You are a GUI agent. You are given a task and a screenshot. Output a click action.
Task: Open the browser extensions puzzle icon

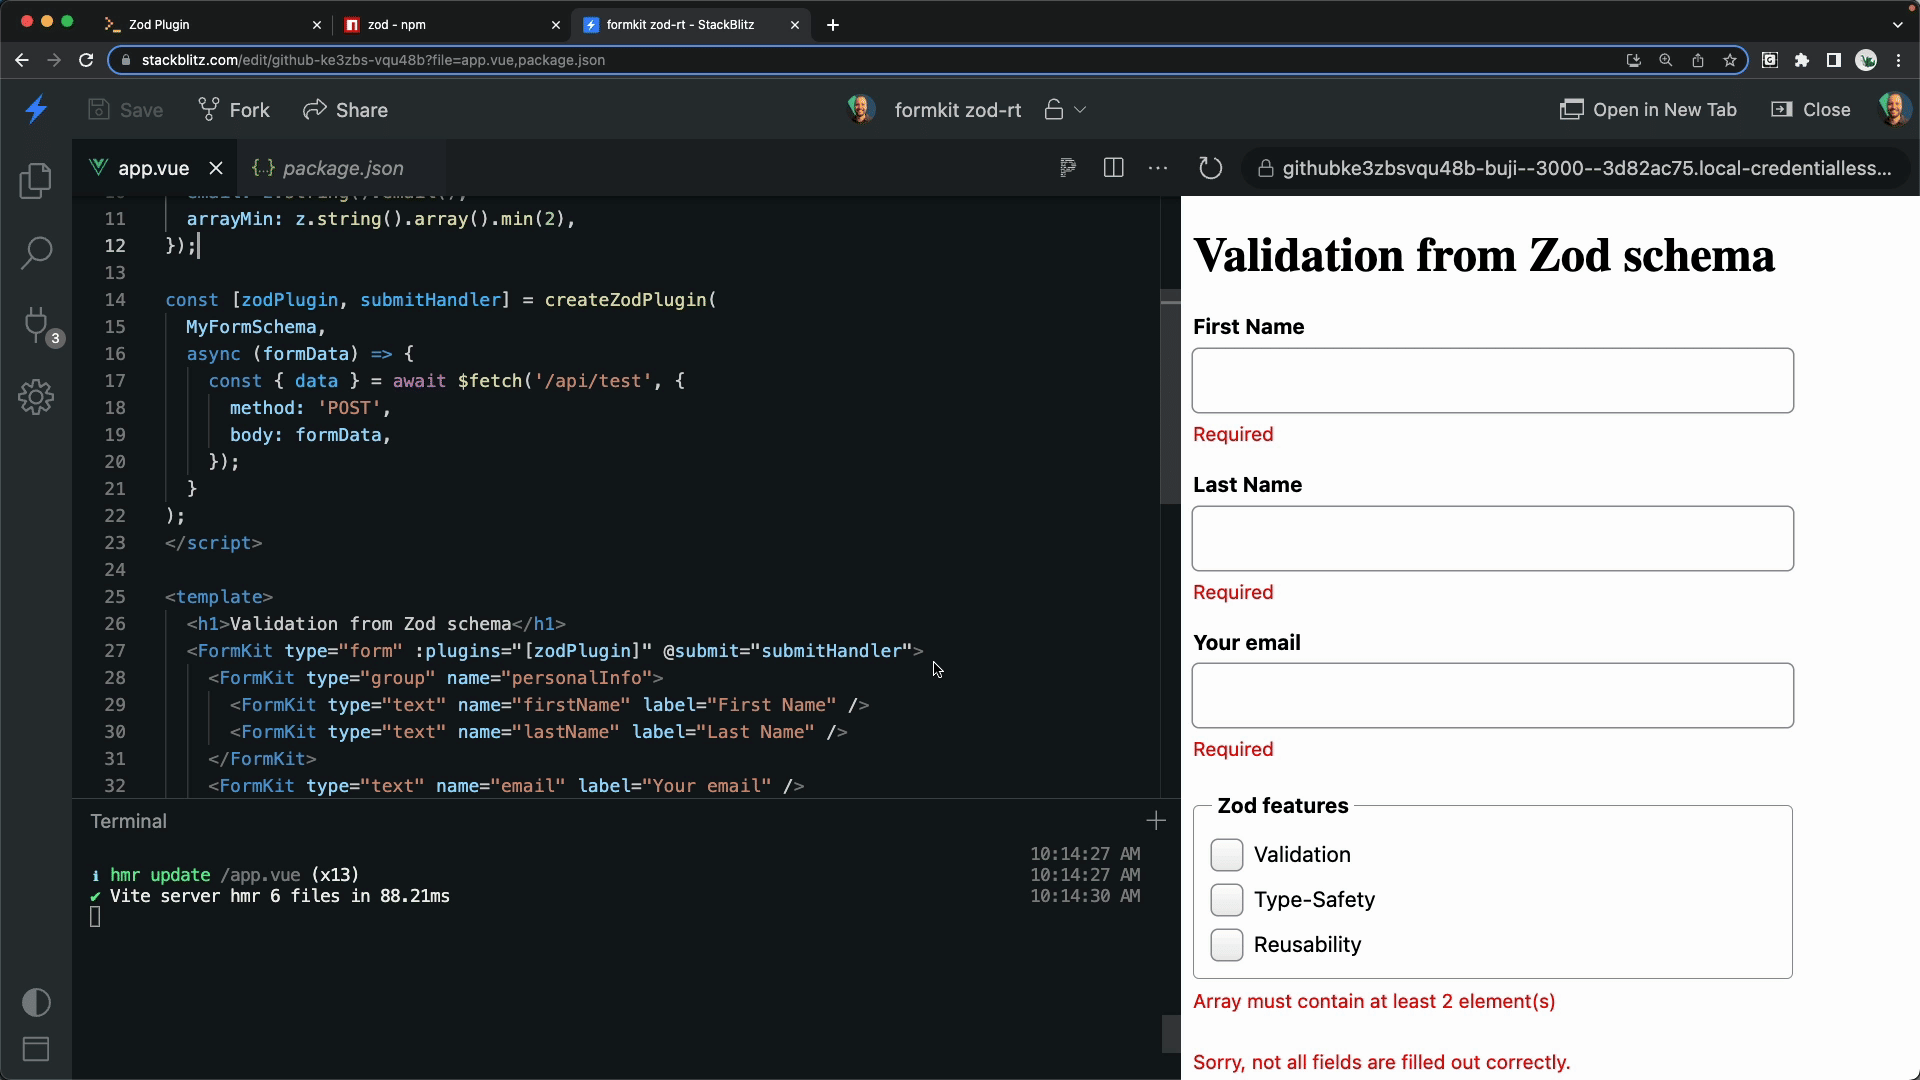tap(1802, 60)
